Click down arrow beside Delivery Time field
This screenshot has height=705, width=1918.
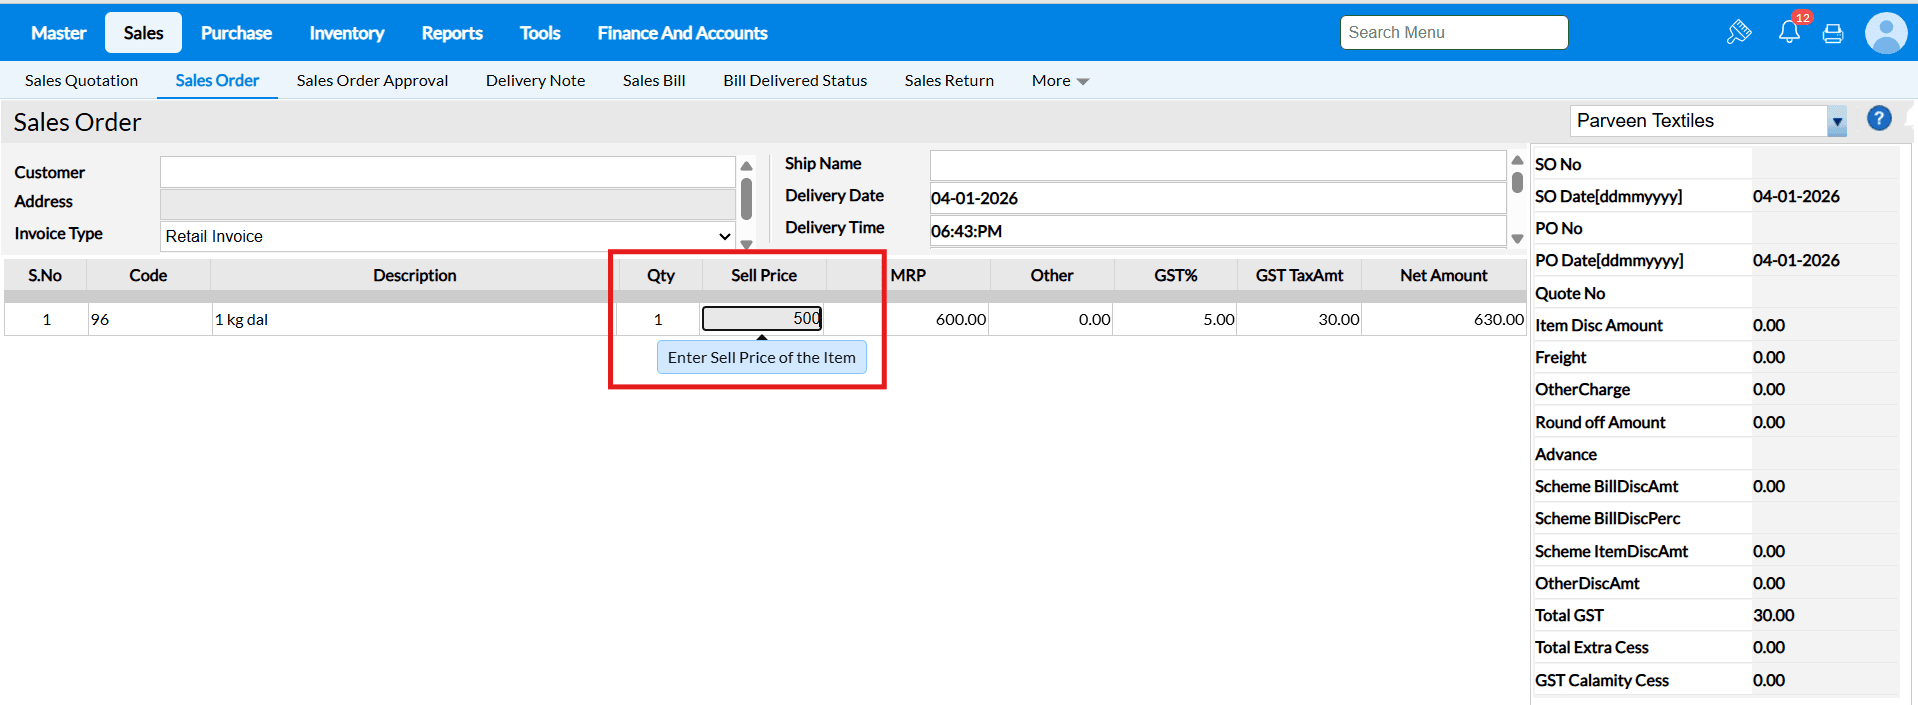point(1517,239)
